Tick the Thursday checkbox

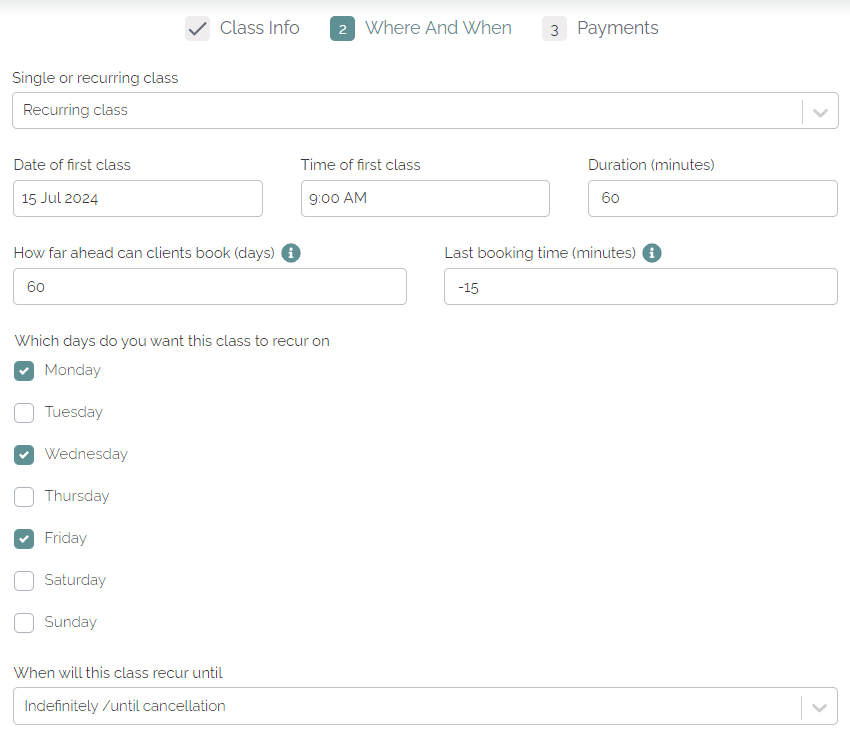24,497
